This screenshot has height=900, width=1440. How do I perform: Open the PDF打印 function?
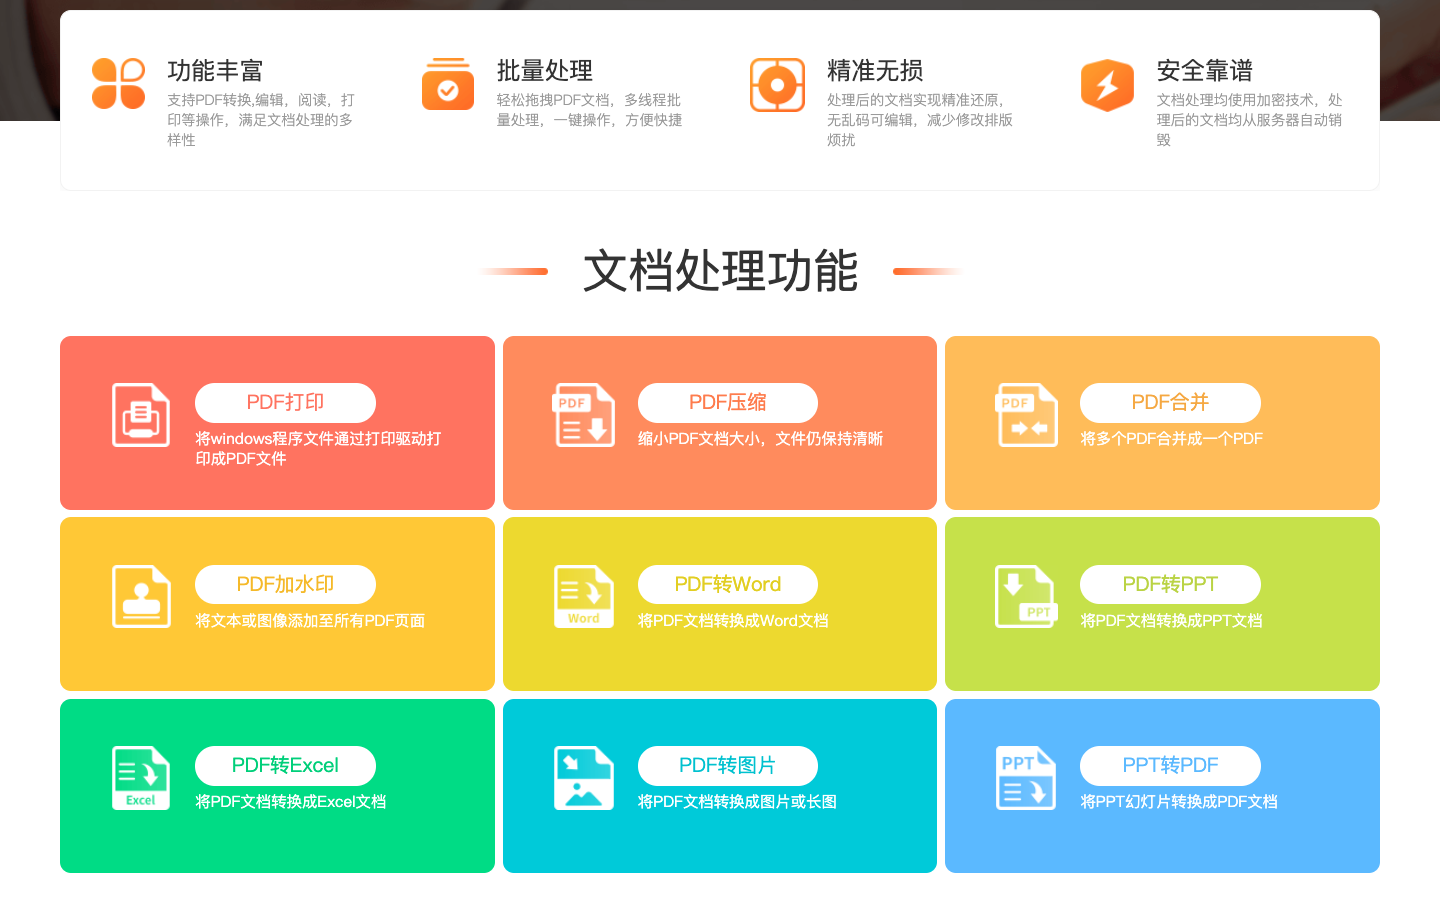coord(287,402)
